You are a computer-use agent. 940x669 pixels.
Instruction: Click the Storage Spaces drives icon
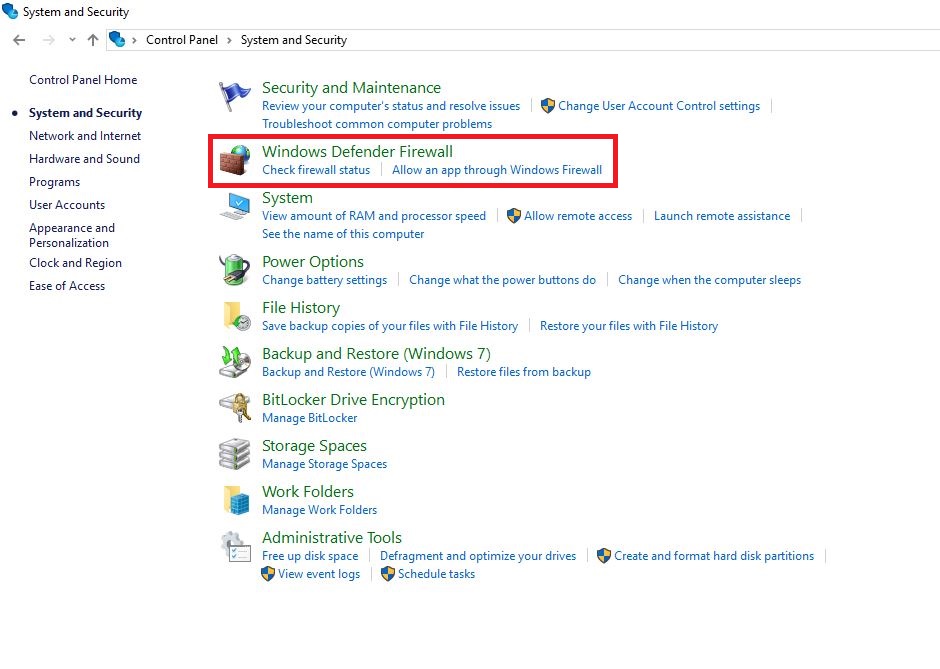[234, 454]
